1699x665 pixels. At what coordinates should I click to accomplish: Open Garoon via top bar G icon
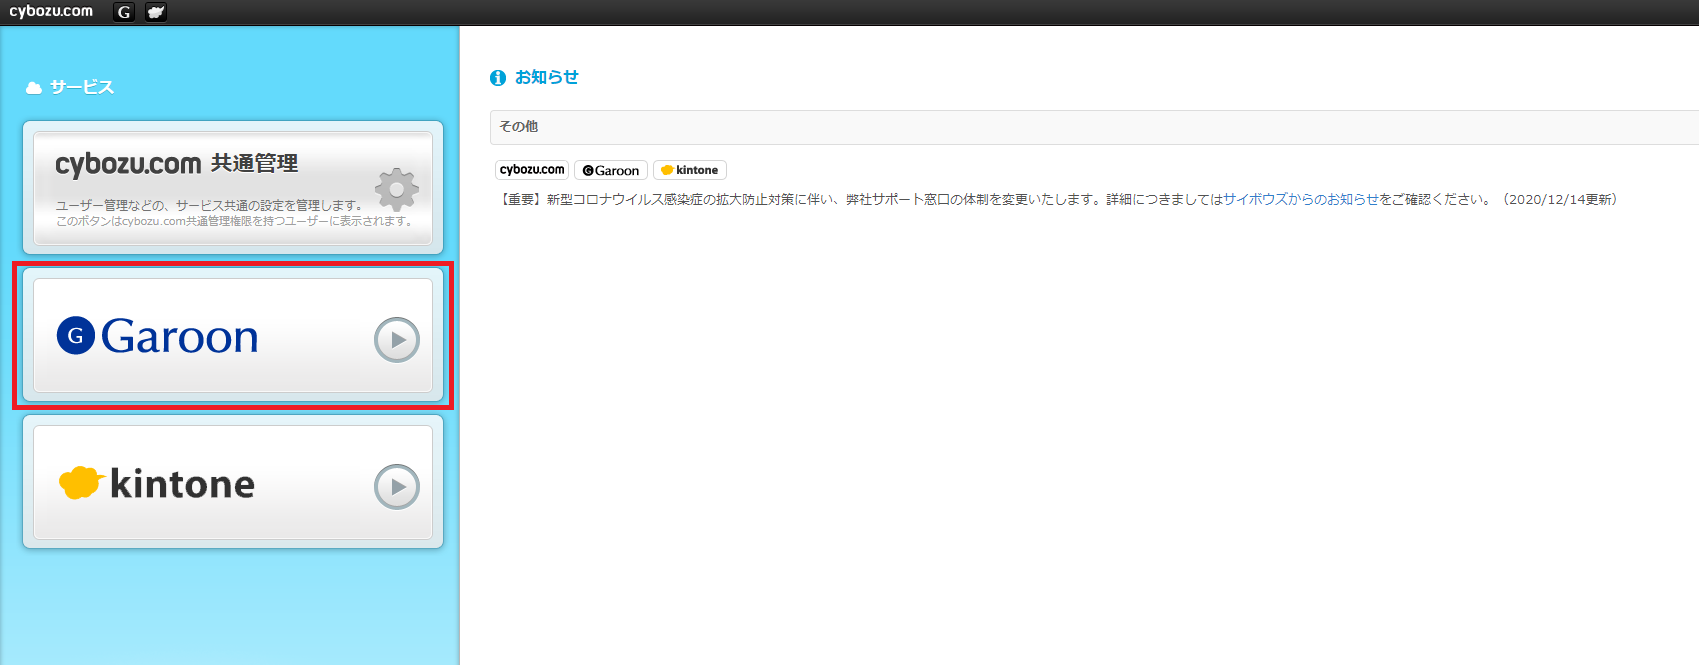click(x=124, y=12)
